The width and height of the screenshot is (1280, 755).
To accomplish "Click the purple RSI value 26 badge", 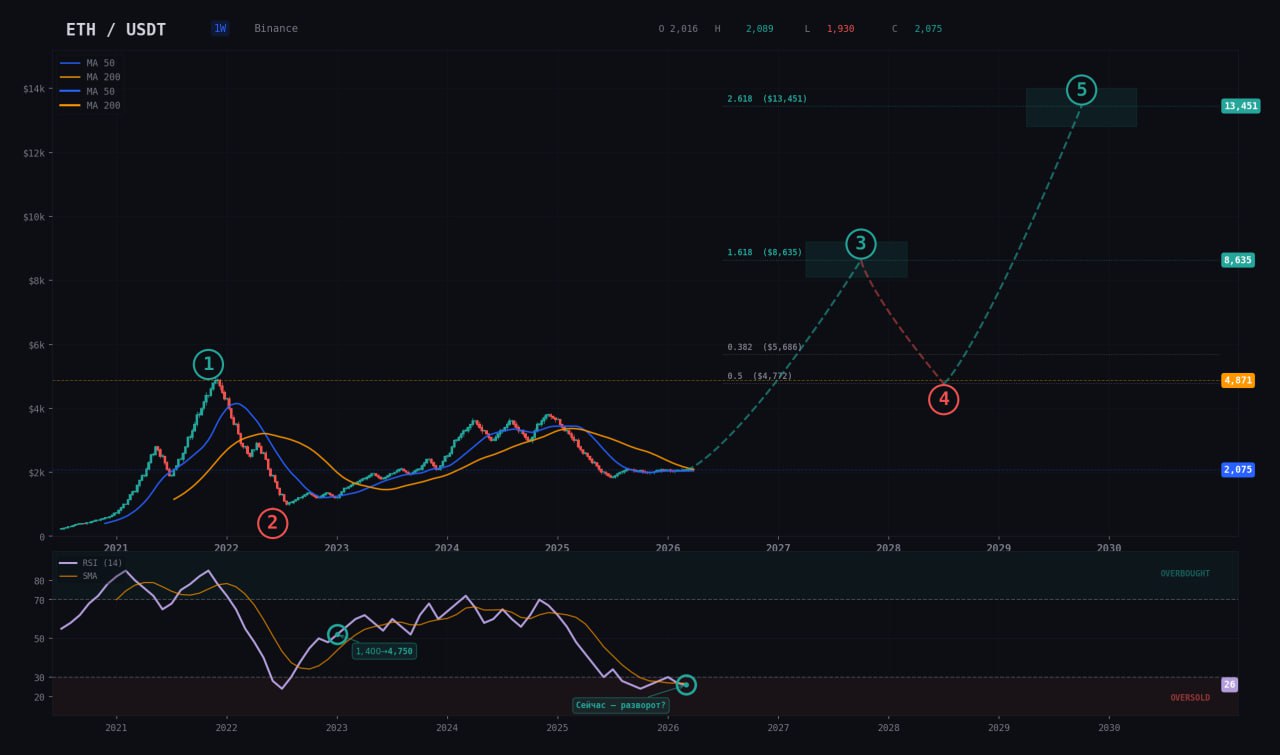I will pos(1229,685).
